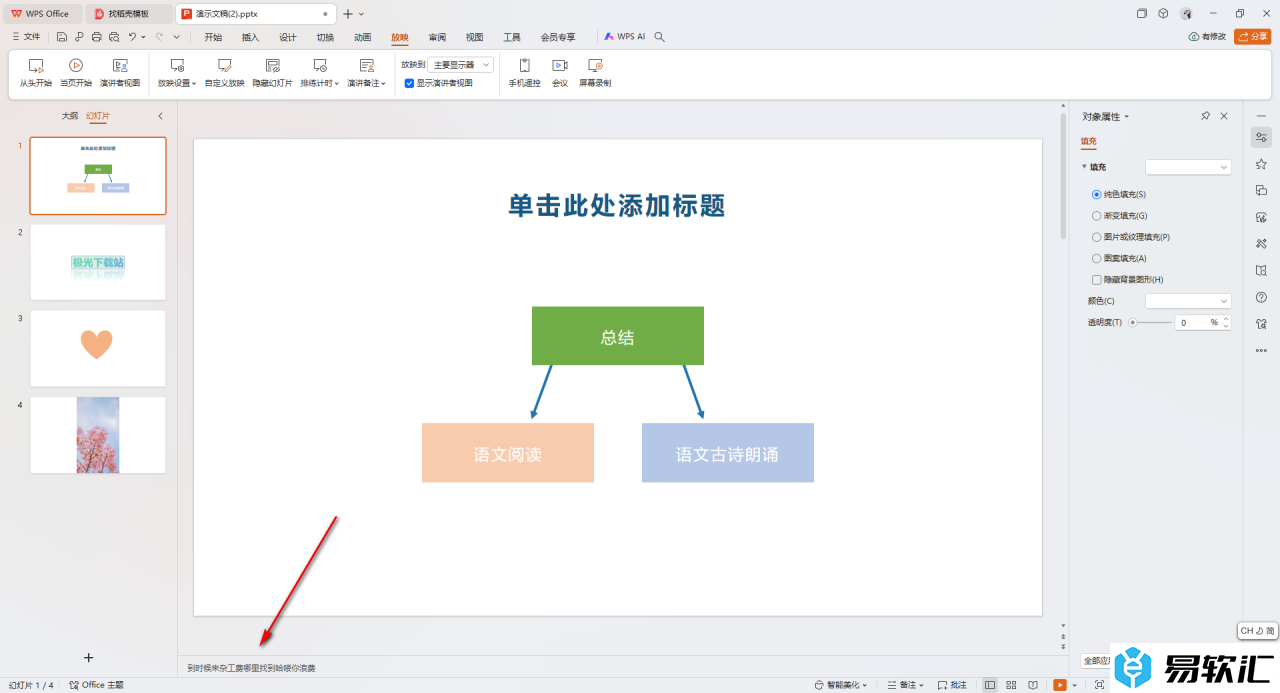Image resolution: width=1280 pixels, height=693 pixels.
Task: Open 颜色(C) color dropdown
Action: [x=1188, y=301]
